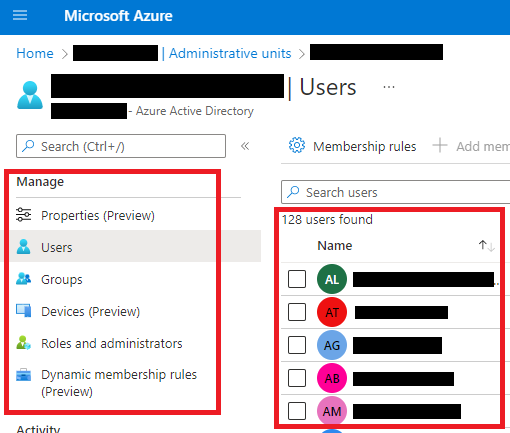Open Administrative units breadcrumb link

230,53
